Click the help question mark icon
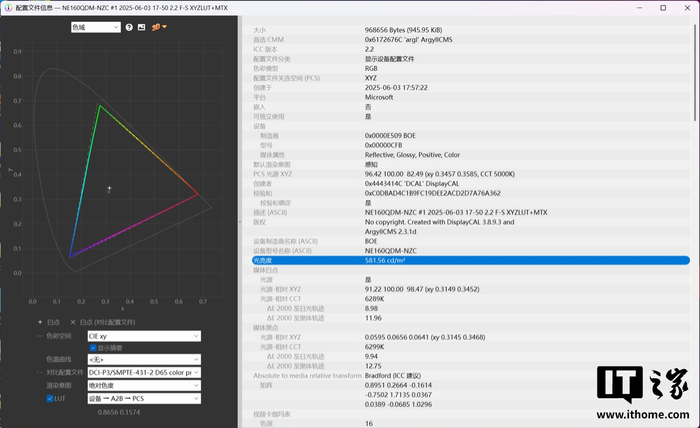Viewport: 700px width, 428px height. click(128, 27)
